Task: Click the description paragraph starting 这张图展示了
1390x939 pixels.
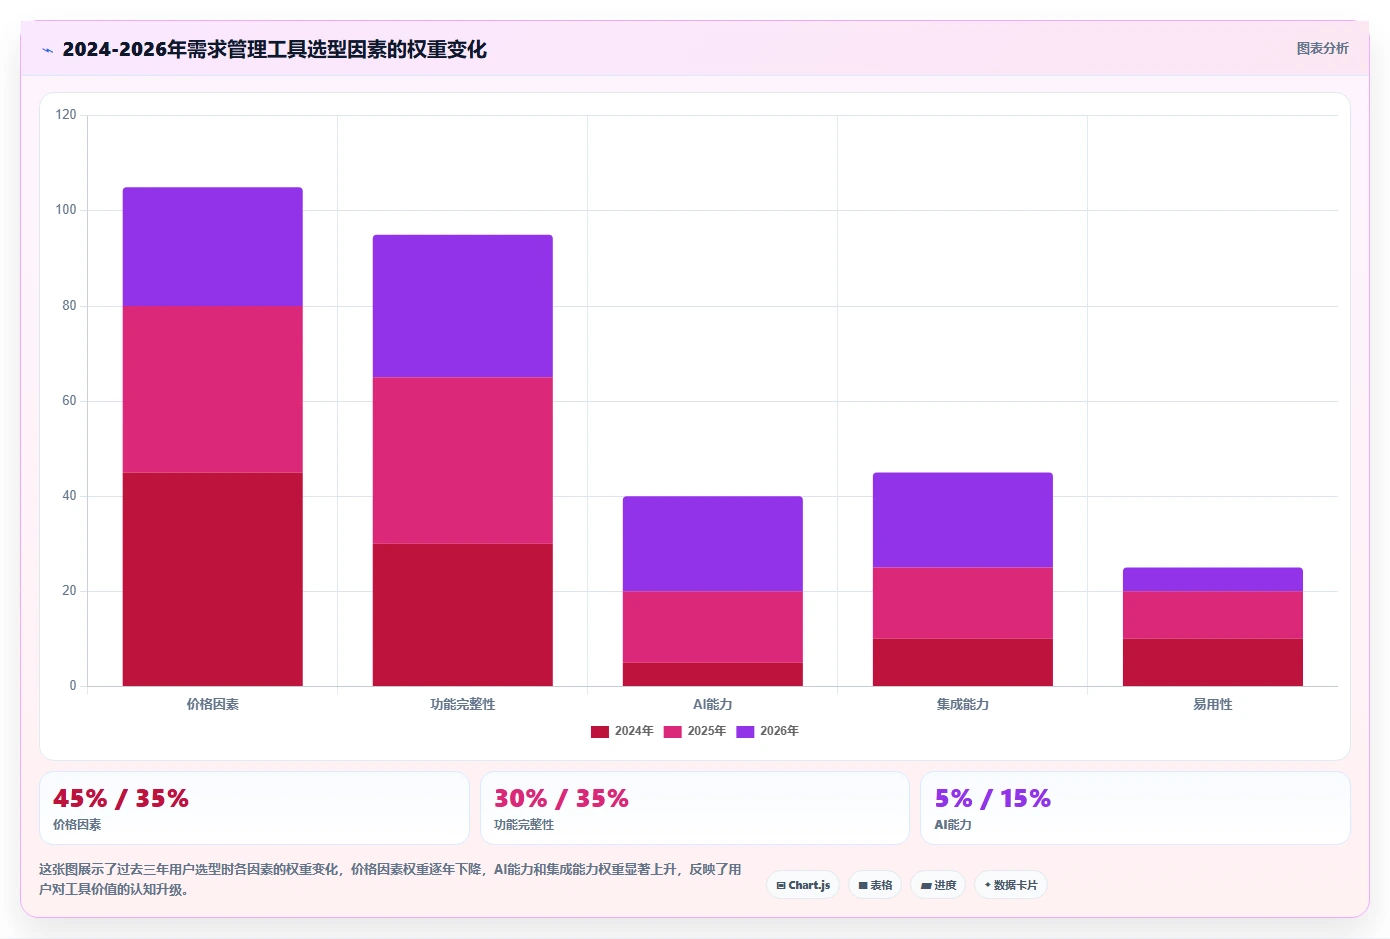Action: (x=390, y=879)
